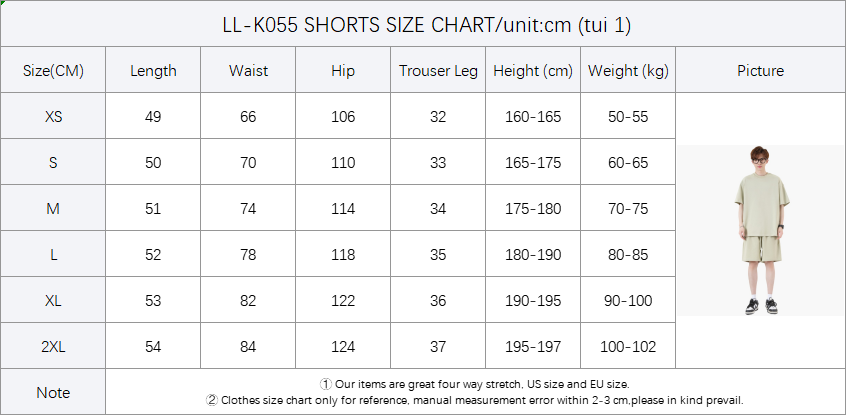This screenshot has height=416, width=847.
Task: Click the model photo in Picture column
Action: pyautogui.click(x=760, y=230)
